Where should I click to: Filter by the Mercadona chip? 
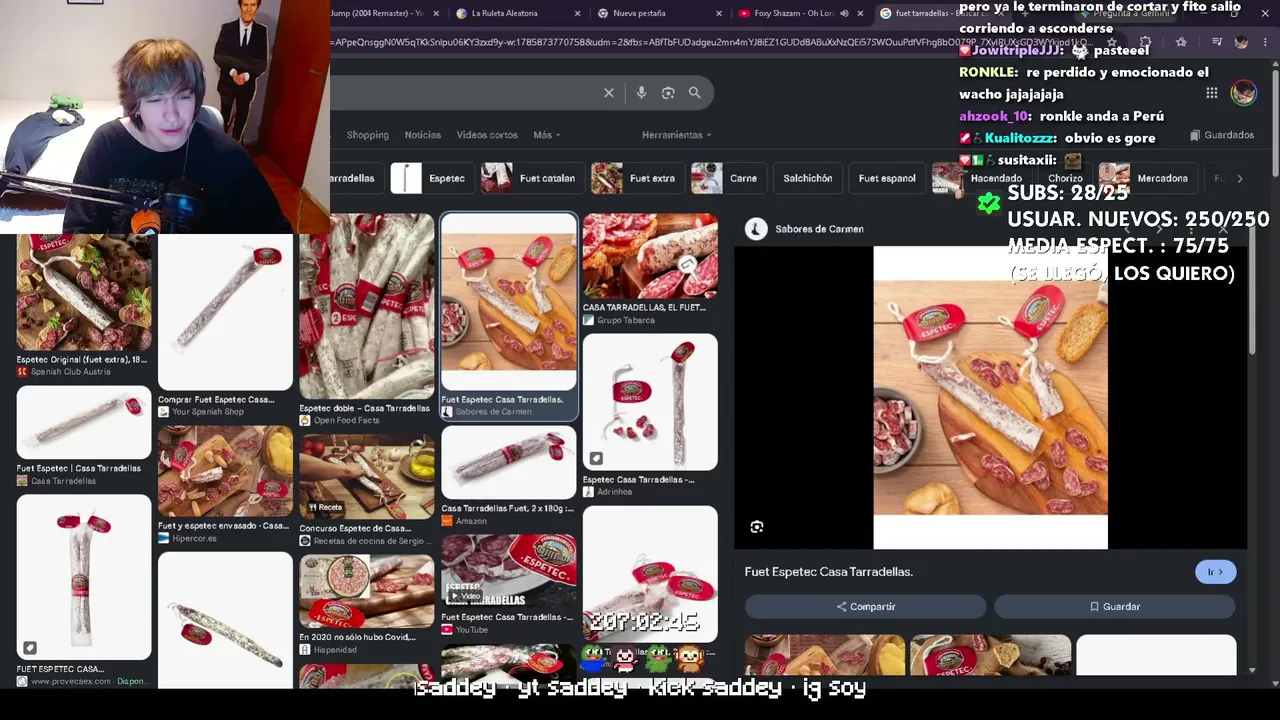point(1147,178)
